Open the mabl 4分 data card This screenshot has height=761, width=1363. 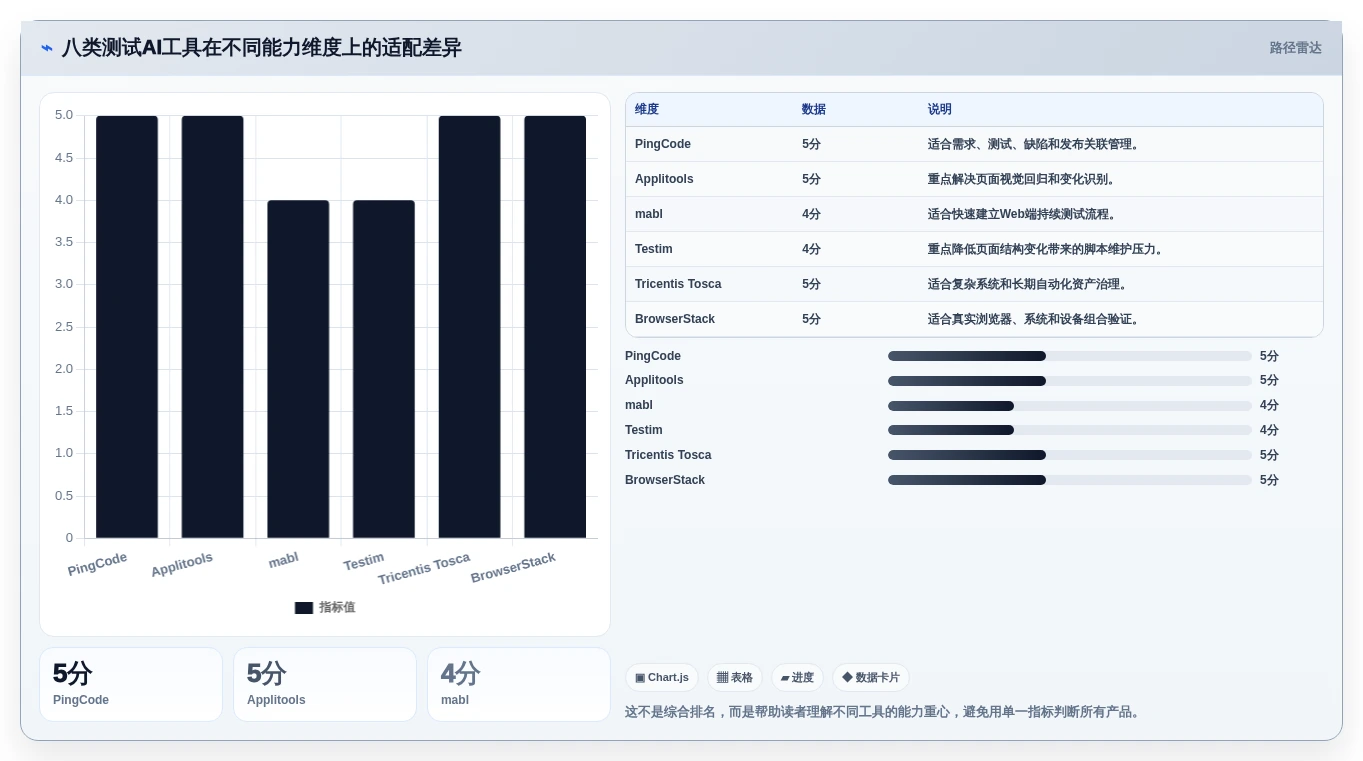pyautogui.click(x=519, y=685)
